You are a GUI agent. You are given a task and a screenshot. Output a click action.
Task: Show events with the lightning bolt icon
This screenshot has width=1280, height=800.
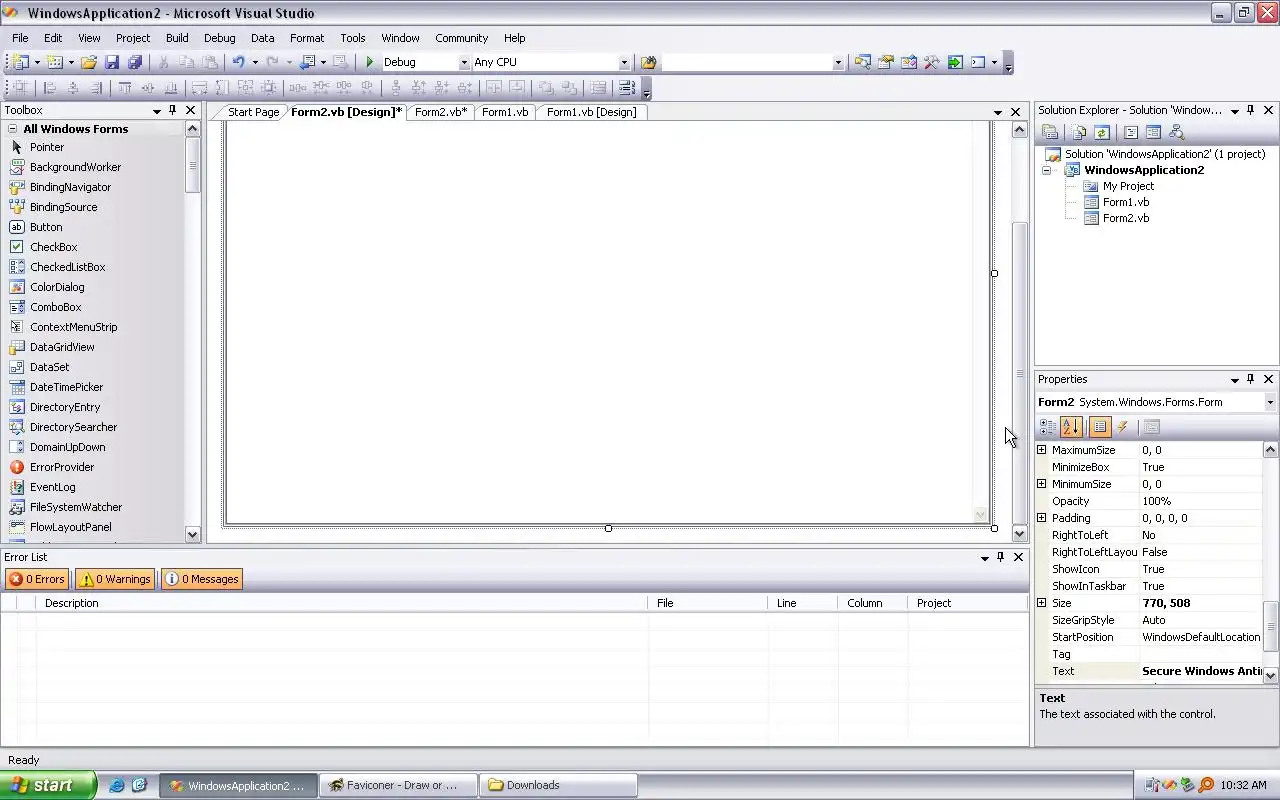[x=1123, y=427]
